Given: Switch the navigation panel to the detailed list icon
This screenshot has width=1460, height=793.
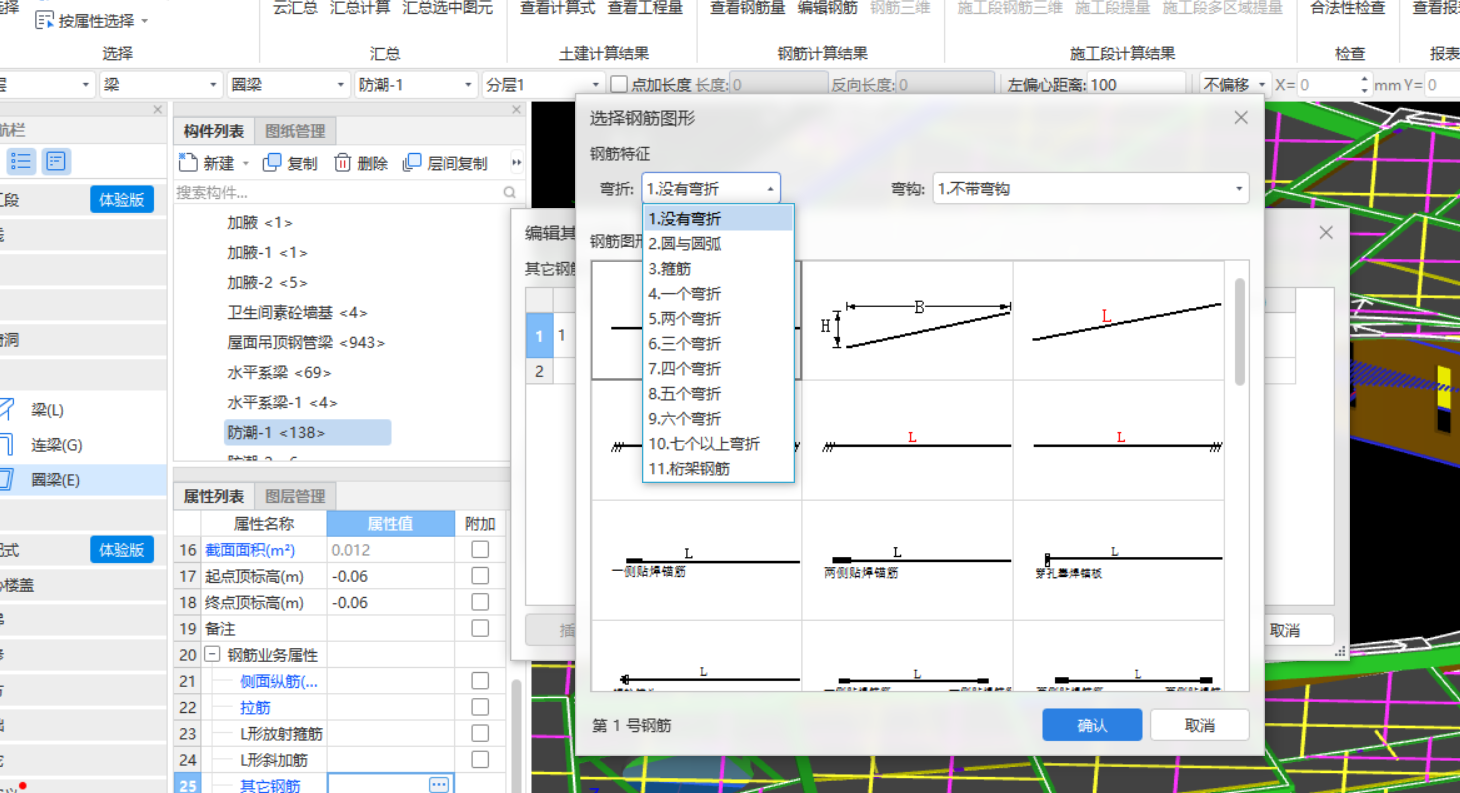Looking at the screenshot, I should (55, 161).
